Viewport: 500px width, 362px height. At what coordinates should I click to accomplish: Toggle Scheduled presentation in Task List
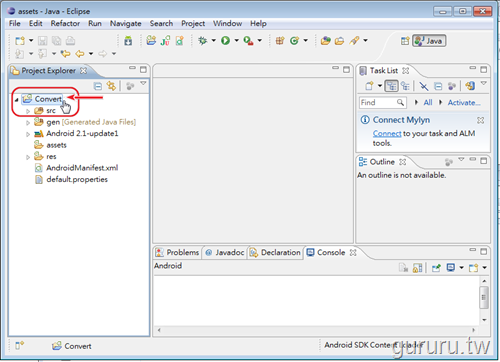coord(405,86)
